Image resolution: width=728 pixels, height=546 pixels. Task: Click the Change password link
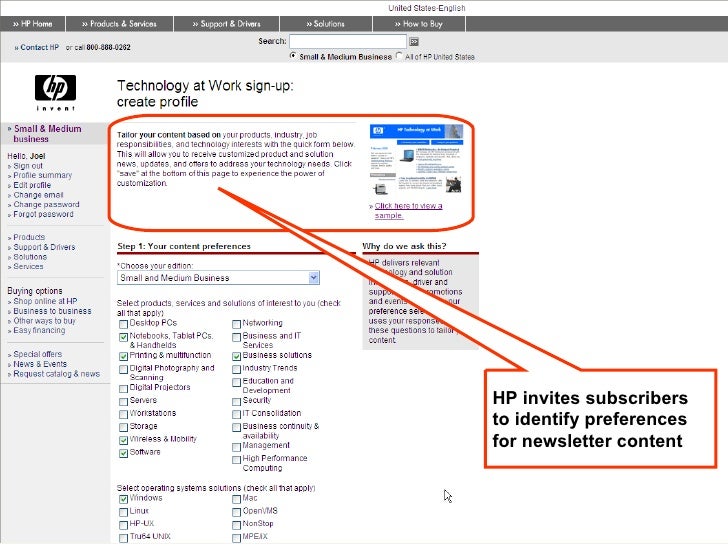point(46,205)
